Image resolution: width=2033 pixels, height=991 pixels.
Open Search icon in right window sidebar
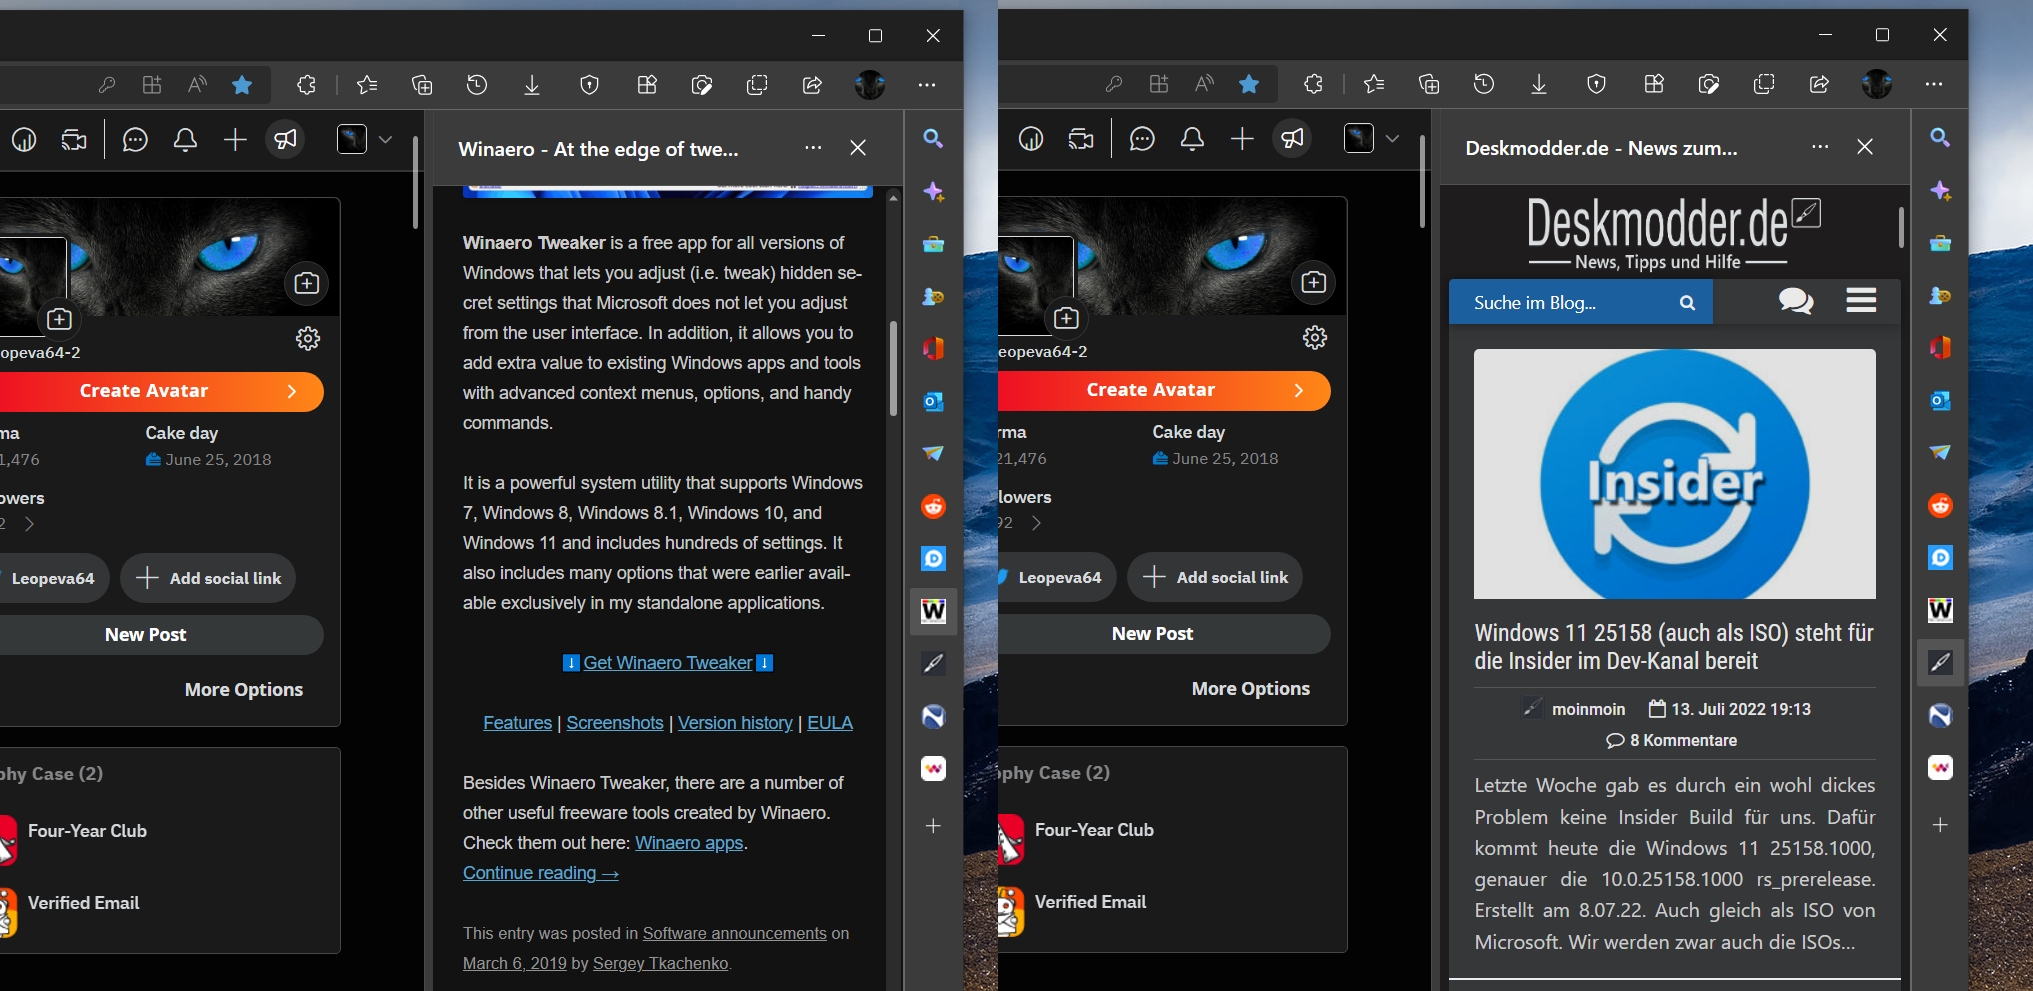[1940, 137]
